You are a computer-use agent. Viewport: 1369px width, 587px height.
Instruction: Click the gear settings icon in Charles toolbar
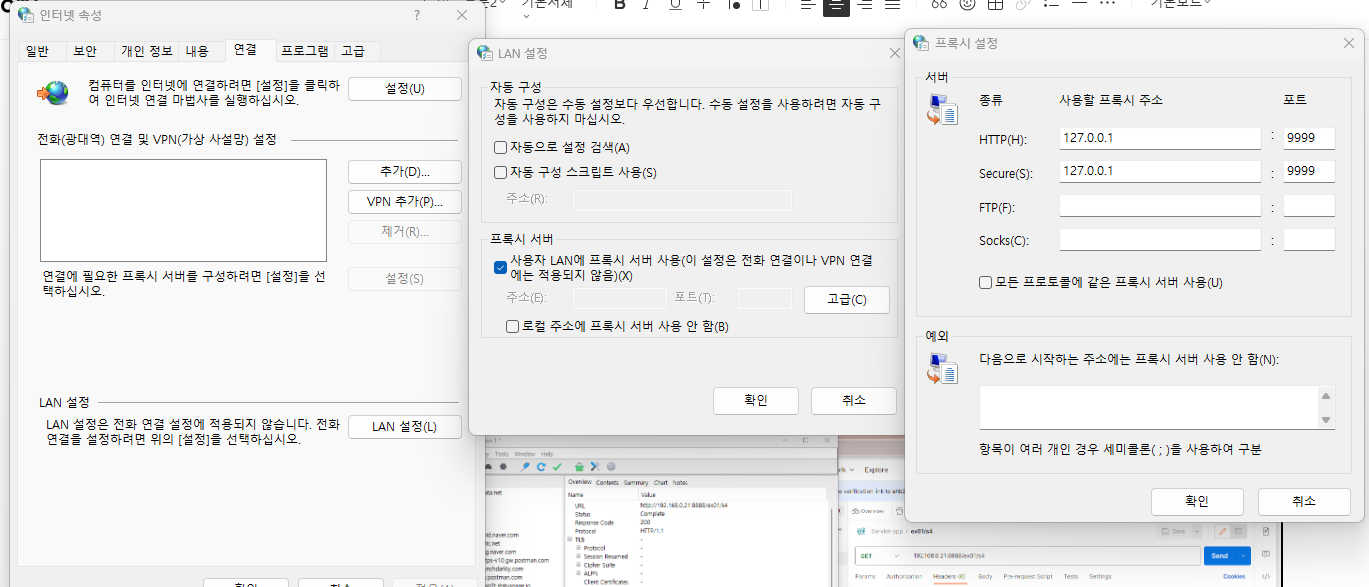(x=611, y=467)
